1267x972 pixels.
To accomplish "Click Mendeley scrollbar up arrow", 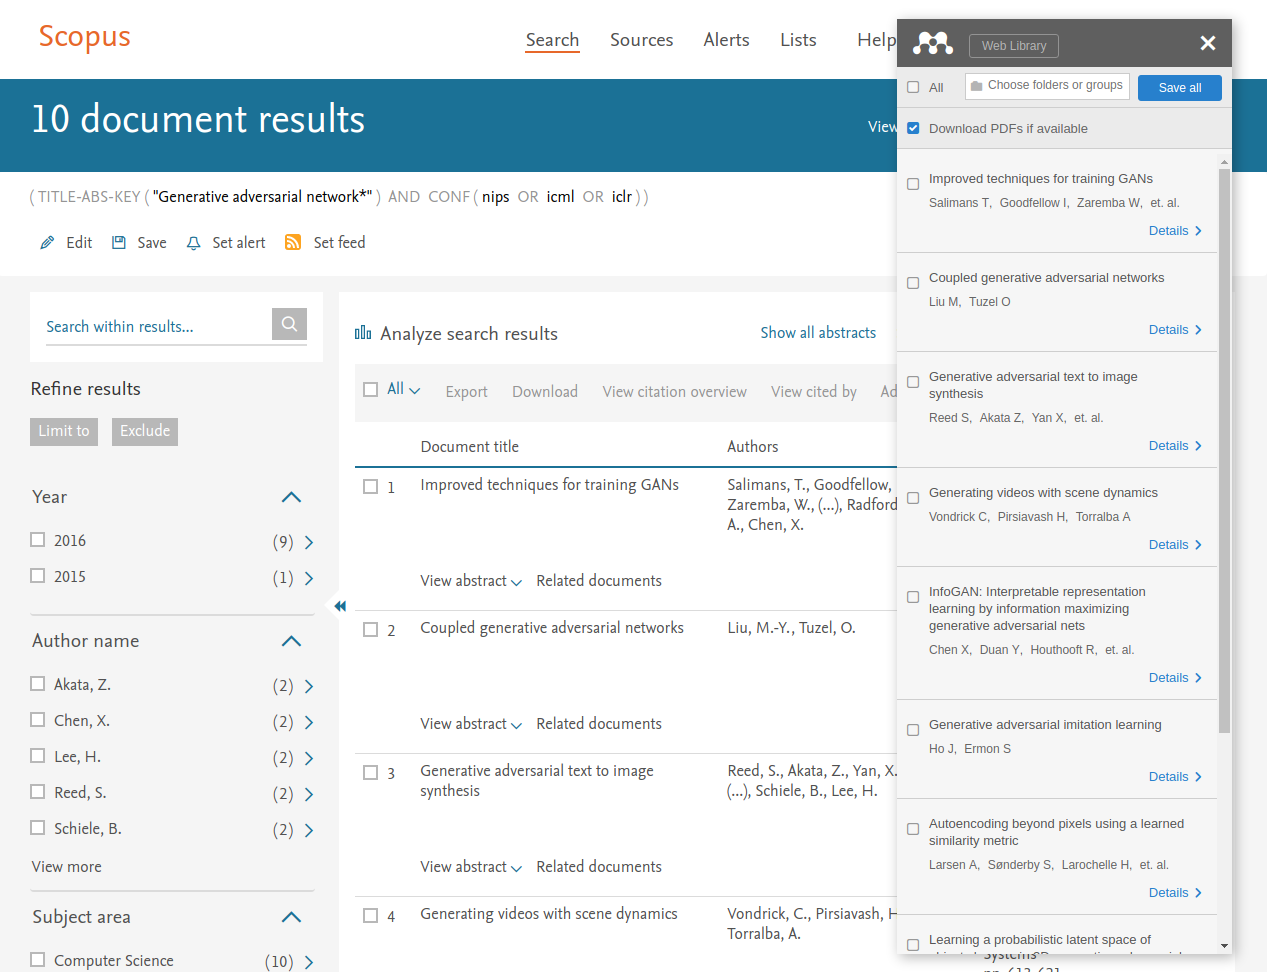I will [1224, 161].
